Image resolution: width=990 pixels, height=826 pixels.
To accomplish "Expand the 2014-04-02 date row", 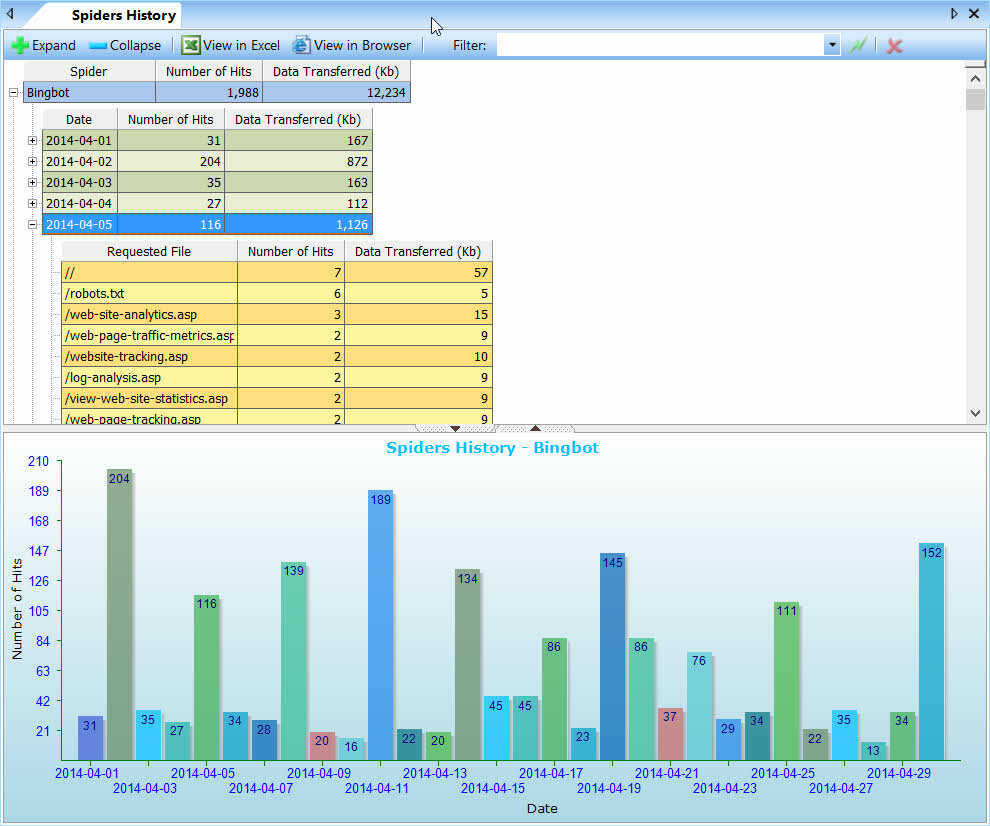I will point(33,161).
